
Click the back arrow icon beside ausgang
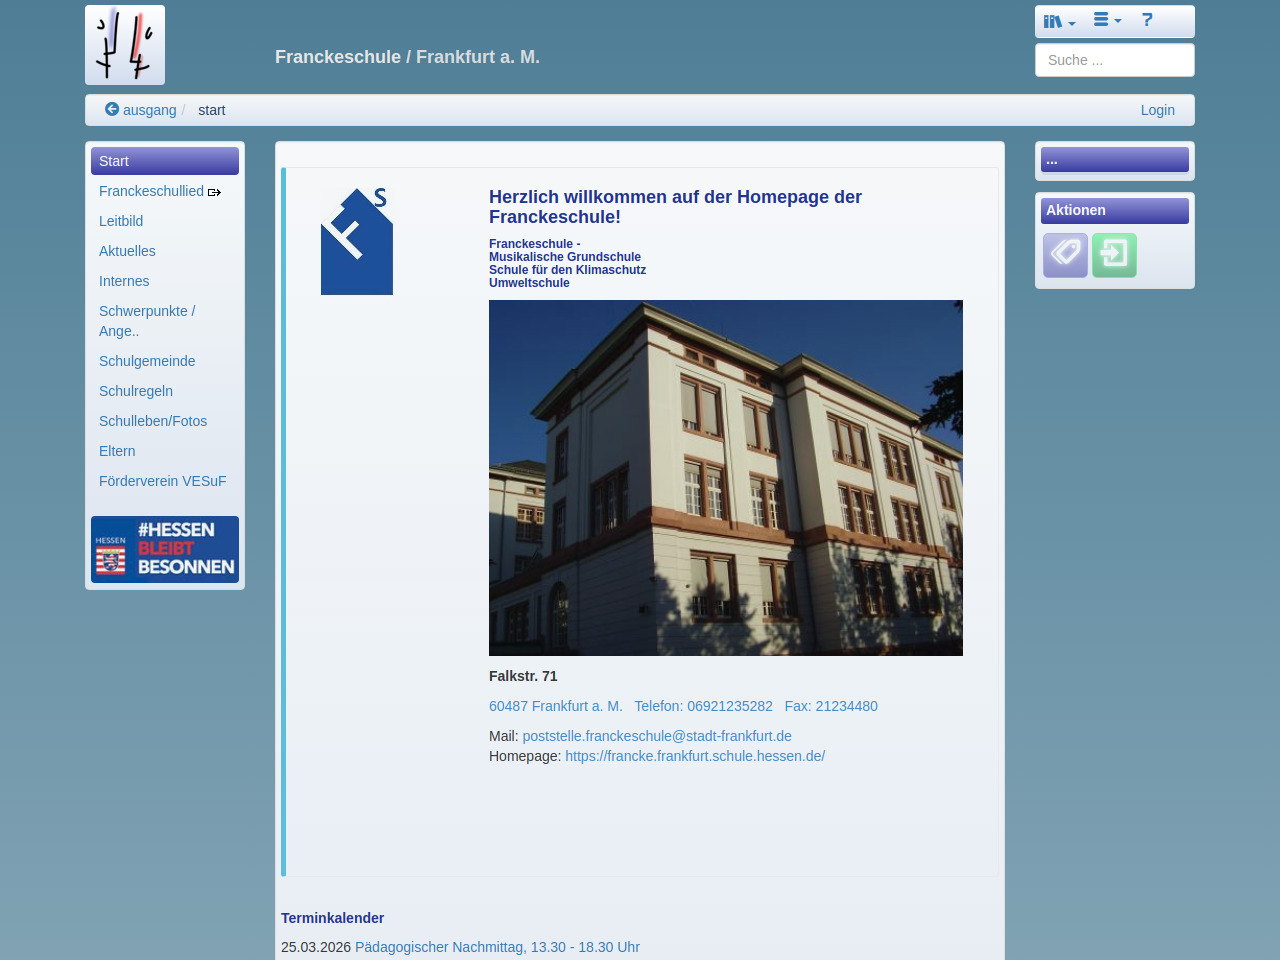tap(112, 109)
